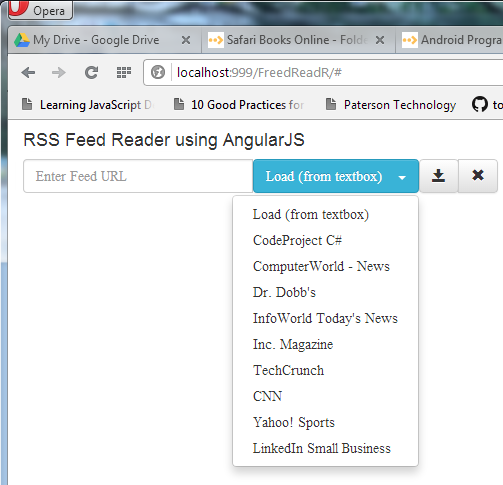Image resolution: width=503 pixels, height=485 pixels.
Task: Open the Paterson Technology bookmark
Action: click(391, 105)
